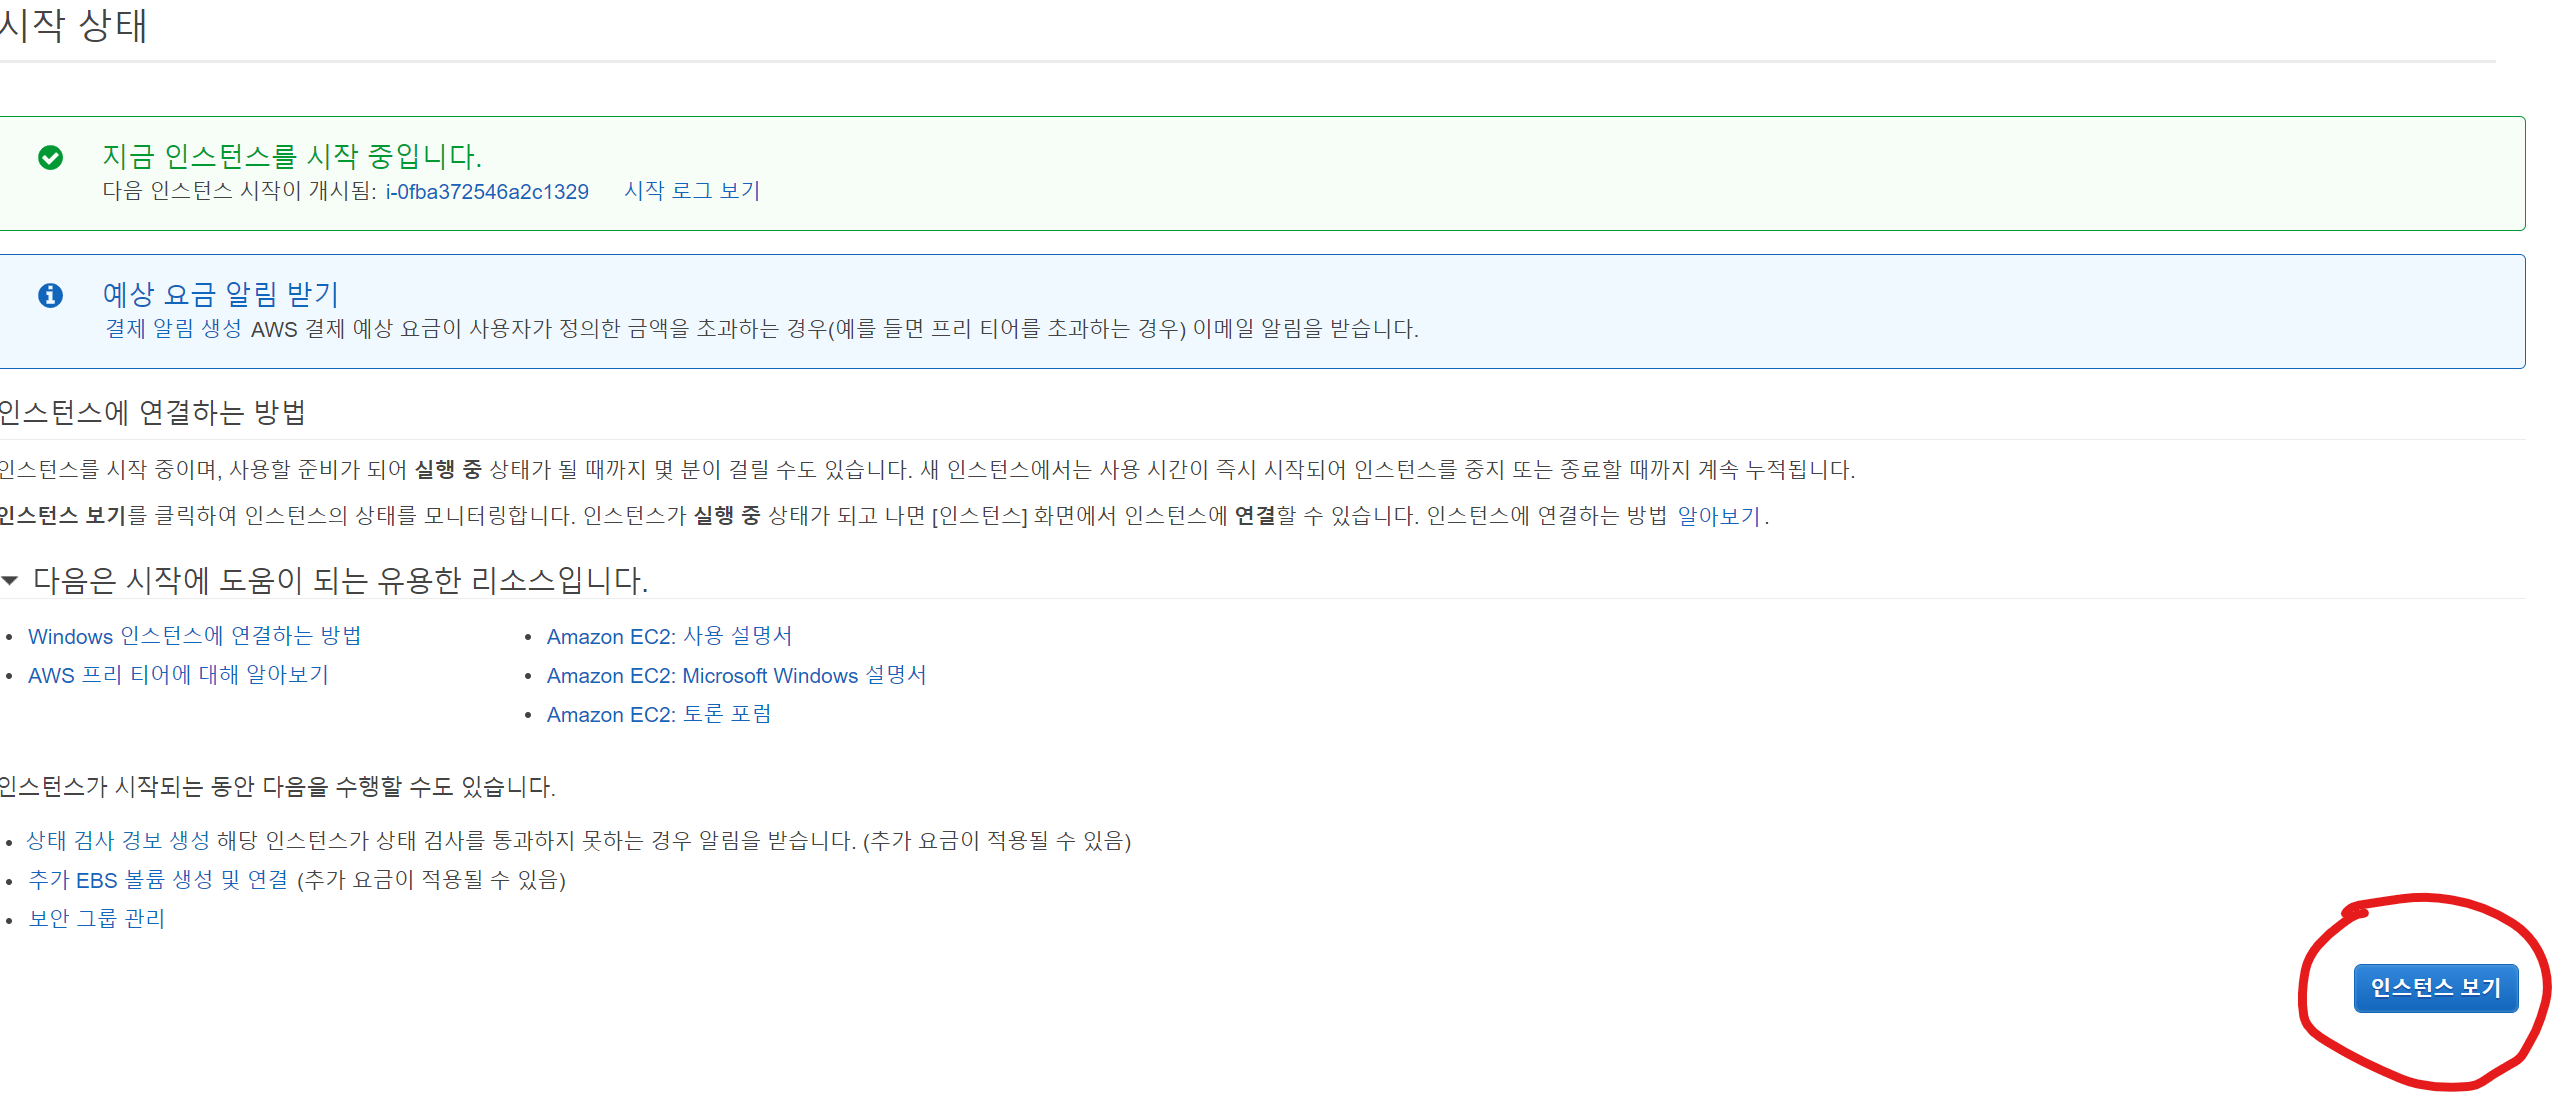Click the 상태 검사 경보 생성 link
Image resolution: width=2553 pixels, height=1094 pixels.
point(118,841)
